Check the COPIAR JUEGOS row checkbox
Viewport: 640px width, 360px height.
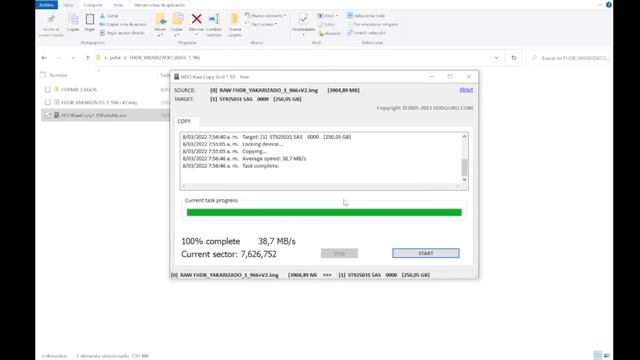coord(48,89)
